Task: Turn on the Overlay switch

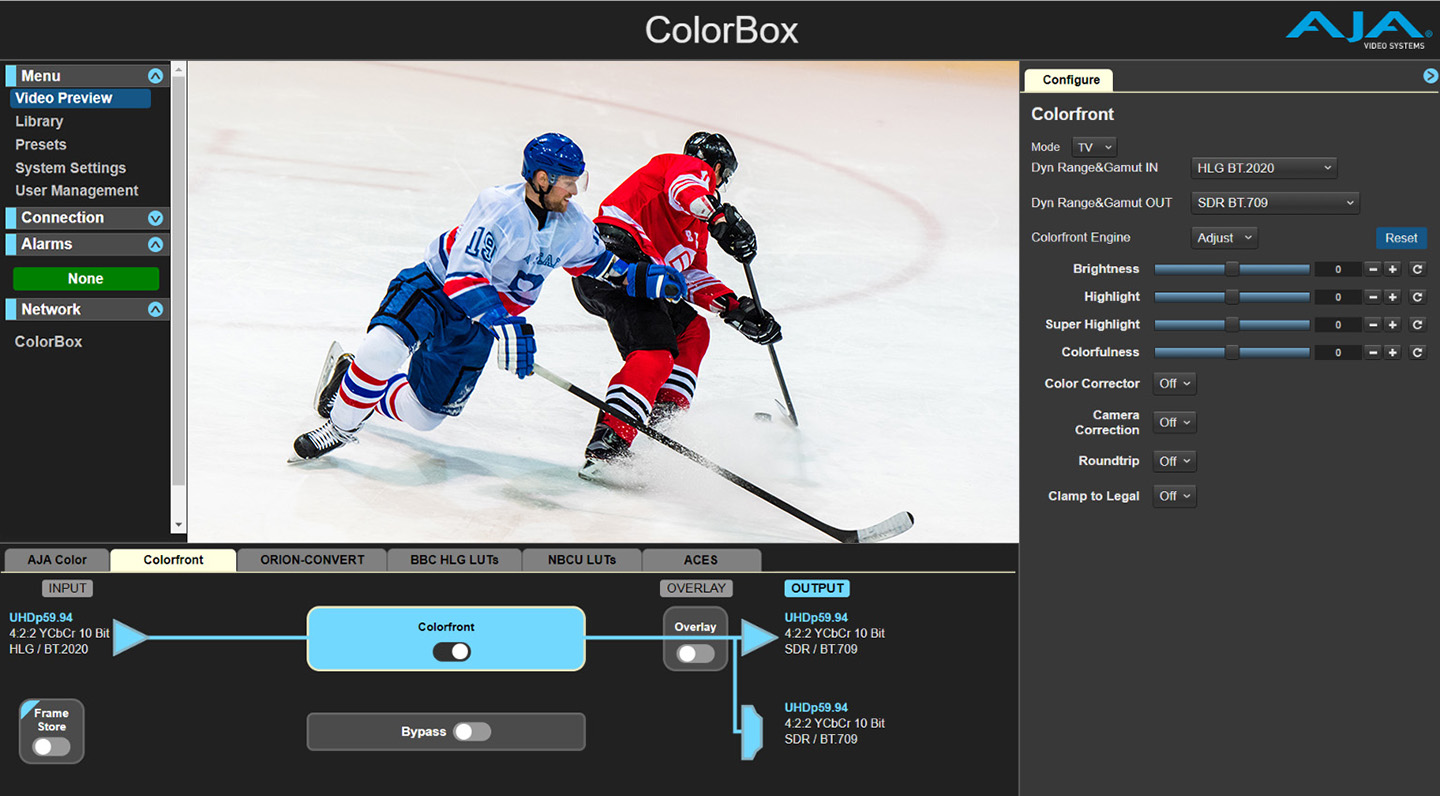Action: pos(695,654)
